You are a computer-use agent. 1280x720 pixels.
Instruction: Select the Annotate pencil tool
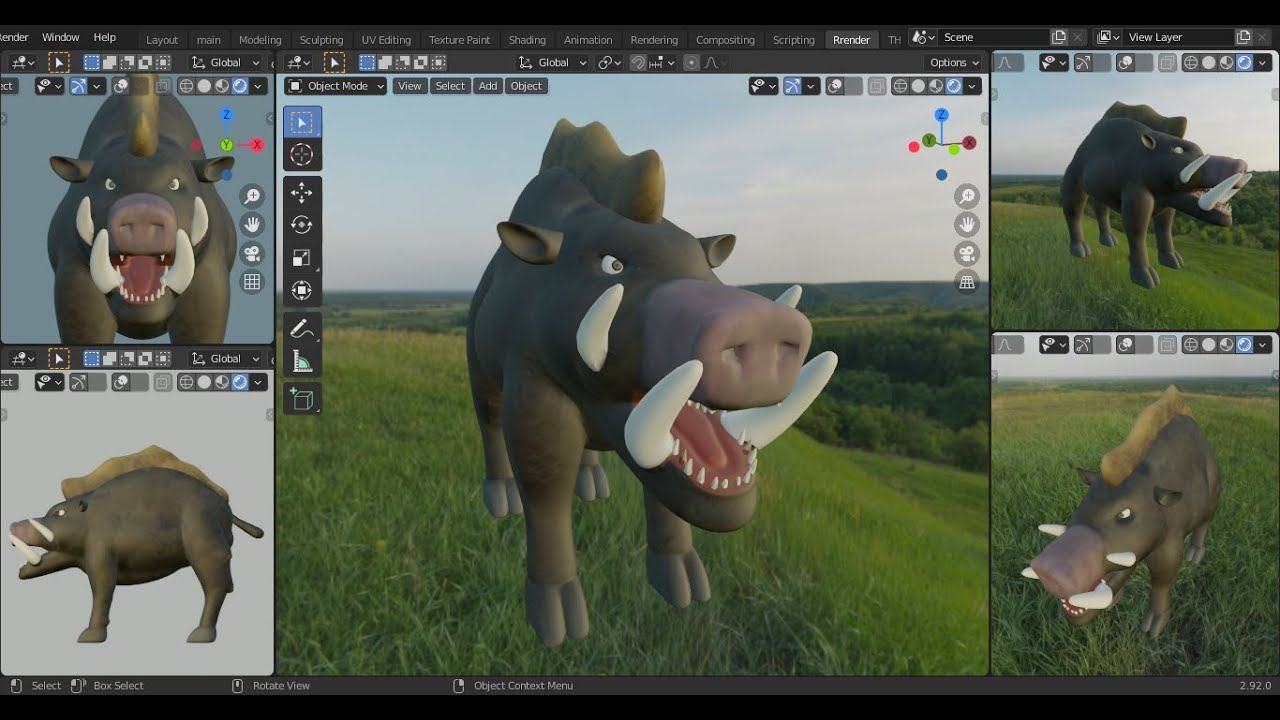point(301,328)
